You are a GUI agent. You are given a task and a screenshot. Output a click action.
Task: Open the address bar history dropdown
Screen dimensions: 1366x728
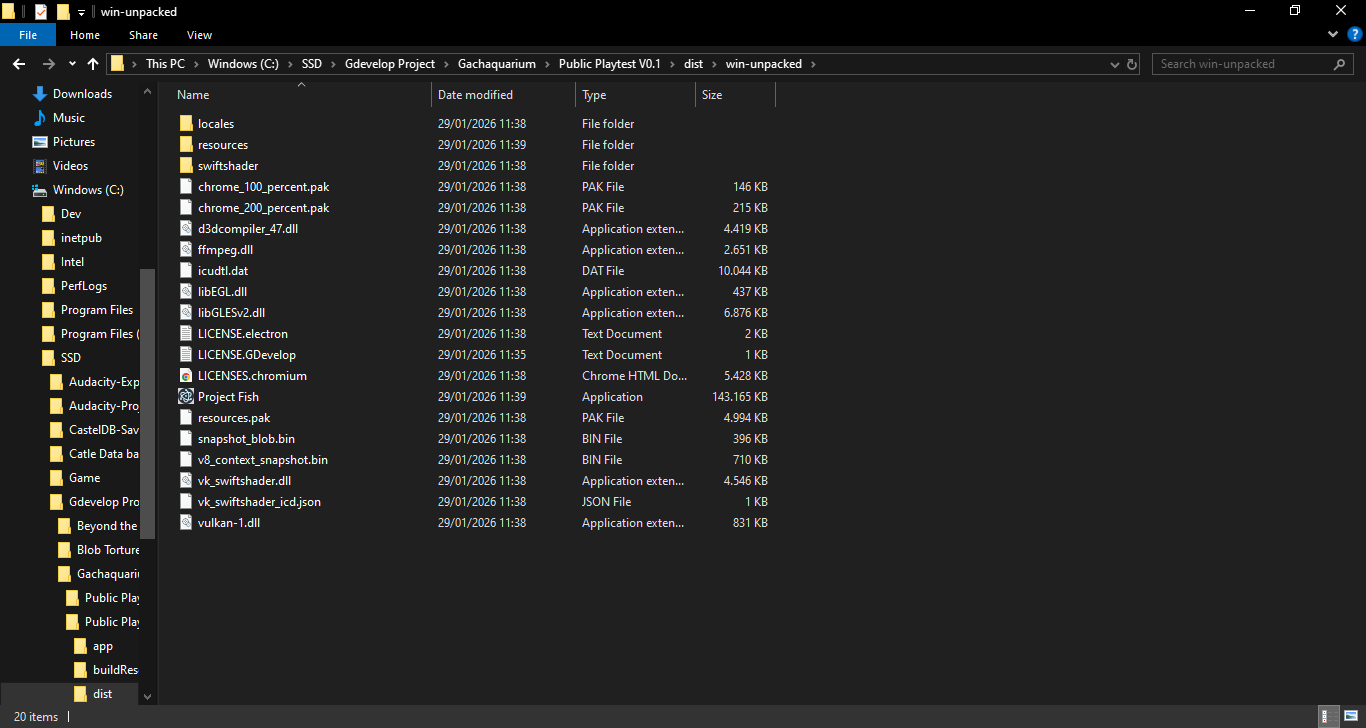(1115, 64)
